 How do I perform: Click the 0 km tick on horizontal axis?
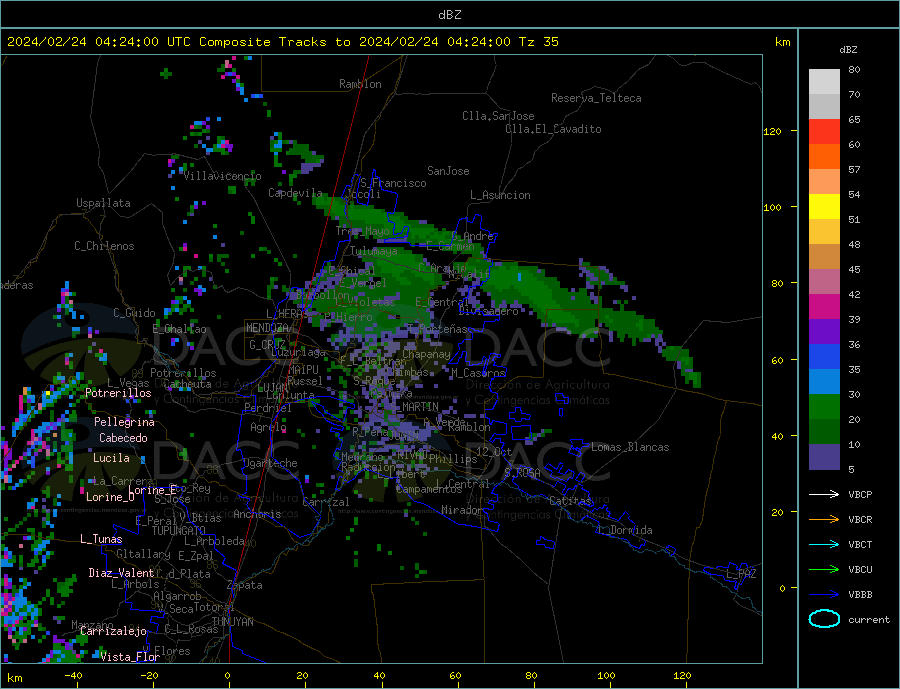pyautogui.click(x=227, y=676)
